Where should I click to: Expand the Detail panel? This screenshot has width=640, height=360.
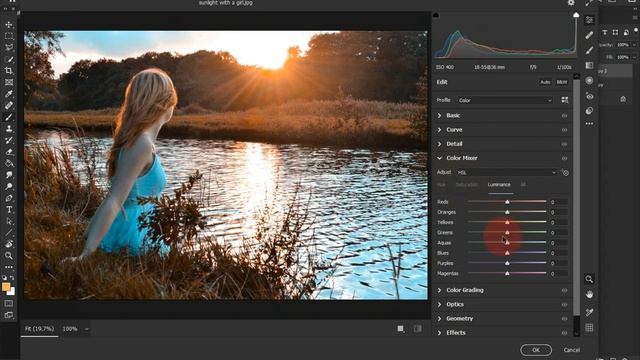[440, 144]
